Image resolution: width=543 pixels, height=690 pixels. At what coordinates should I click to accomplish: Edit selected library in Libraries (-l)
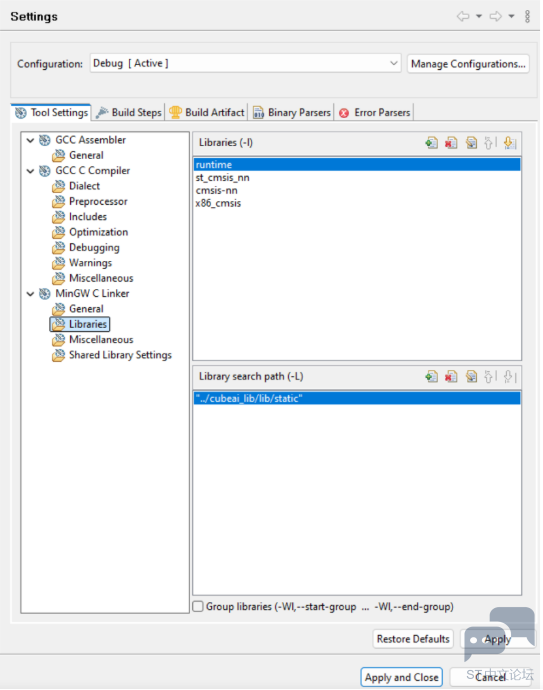(471, 143)
